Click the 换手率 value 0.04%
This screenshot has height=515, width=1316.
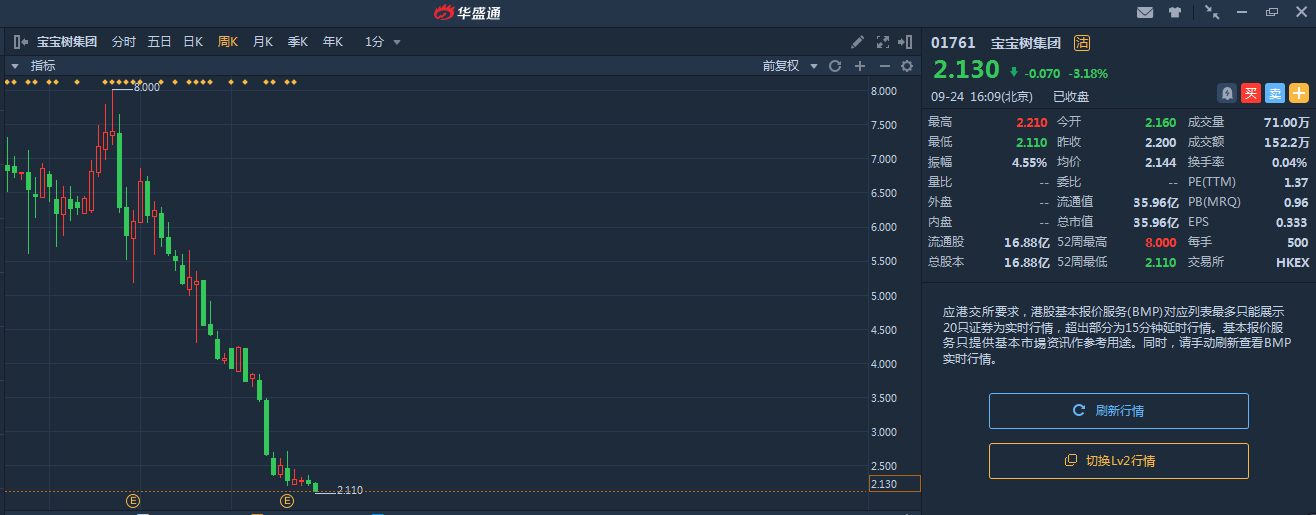click(1290, 162)
